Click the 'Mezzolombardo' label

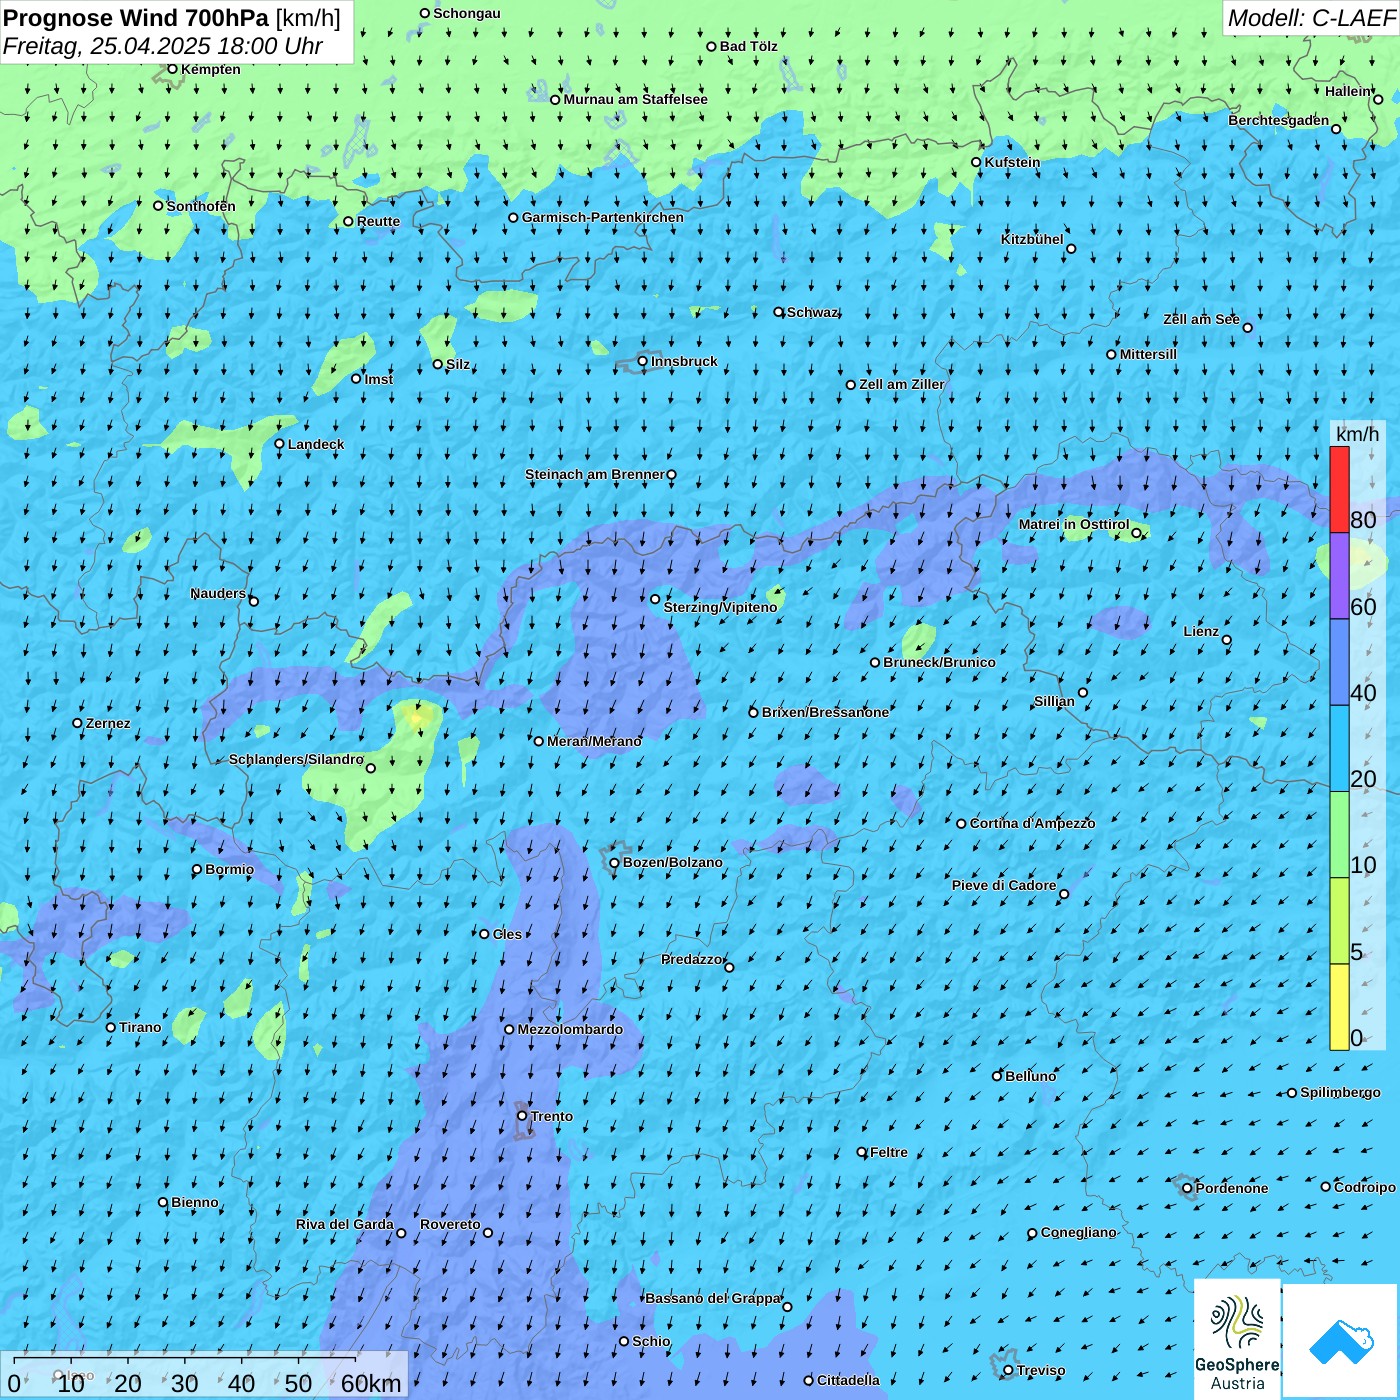[570, 1029]
